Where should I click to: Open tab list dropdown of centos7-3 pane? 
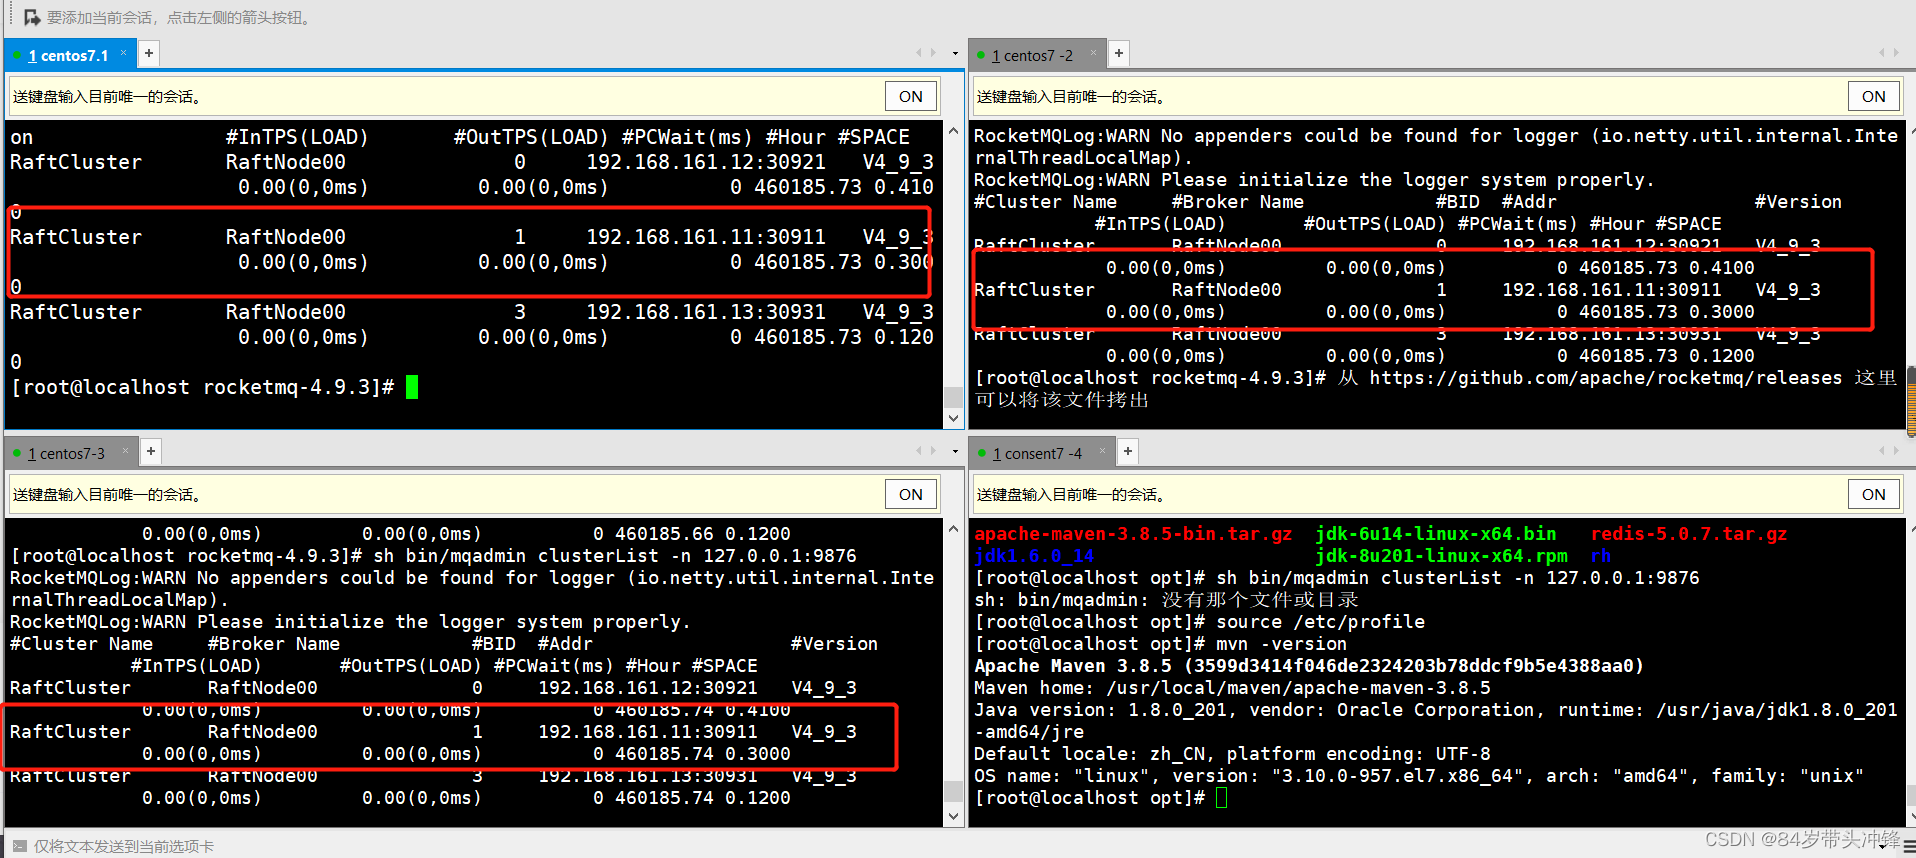(955, 452)
